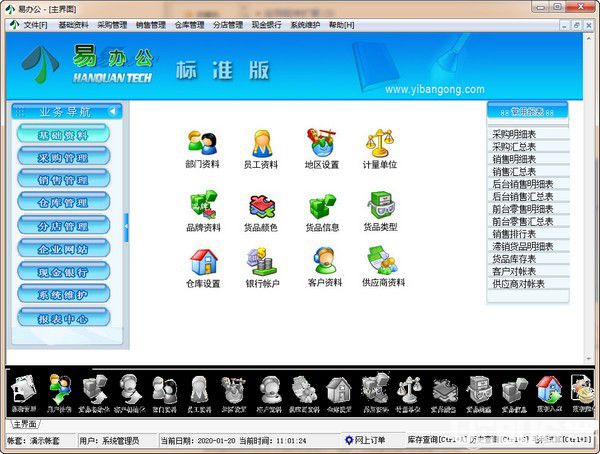Collapse the 业务导航 panel with header arrow
This screenshot has height=454, width=600.
[112, 111]
